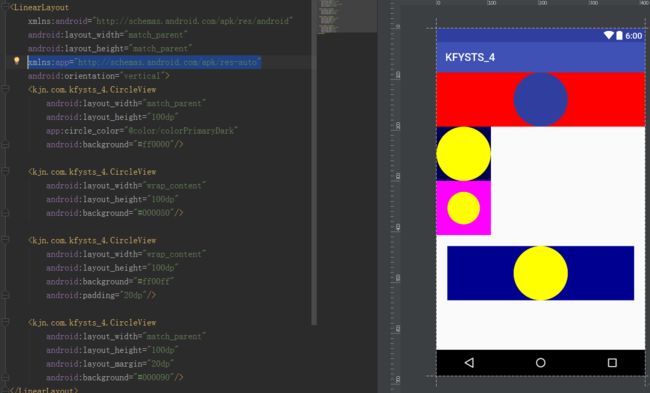Click the android:orientation="vertical" line
The image size is (650, 393).
click(x=99, y=76)
